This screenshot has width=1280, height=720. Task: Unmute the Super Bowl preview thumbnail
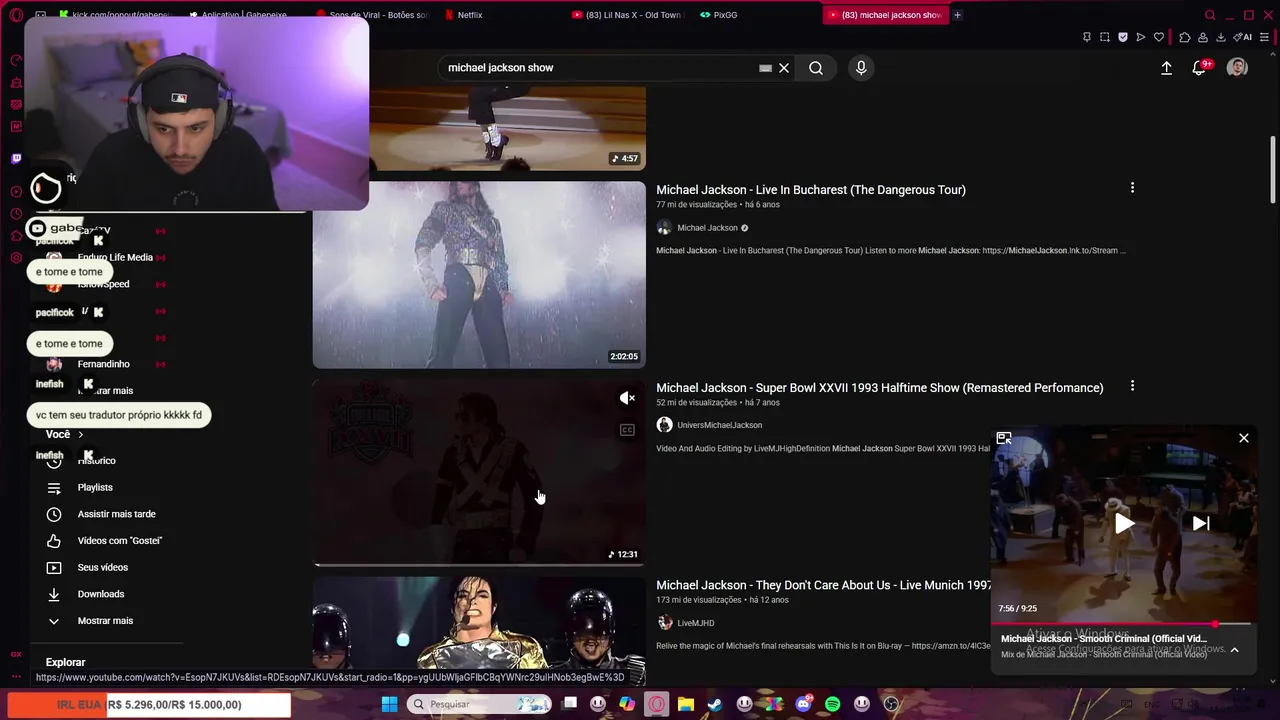pos(627,398)
